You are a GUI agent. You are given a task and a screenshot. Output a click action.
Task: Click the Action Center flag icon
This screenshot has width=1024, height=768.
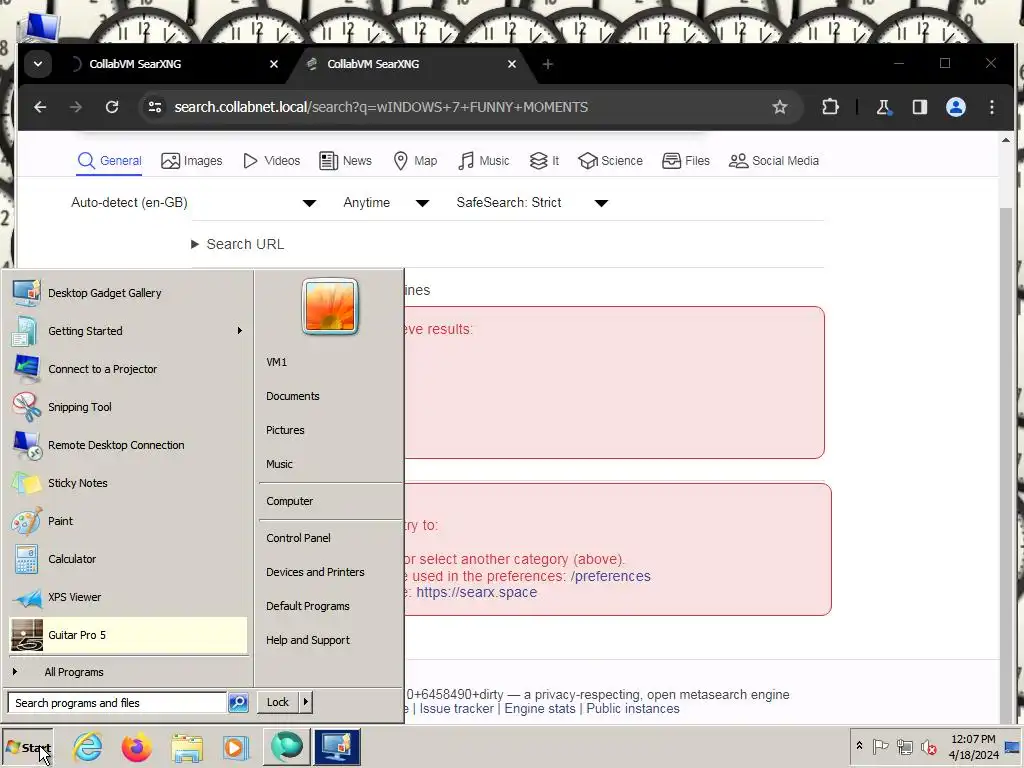click(x=880, y=746)
